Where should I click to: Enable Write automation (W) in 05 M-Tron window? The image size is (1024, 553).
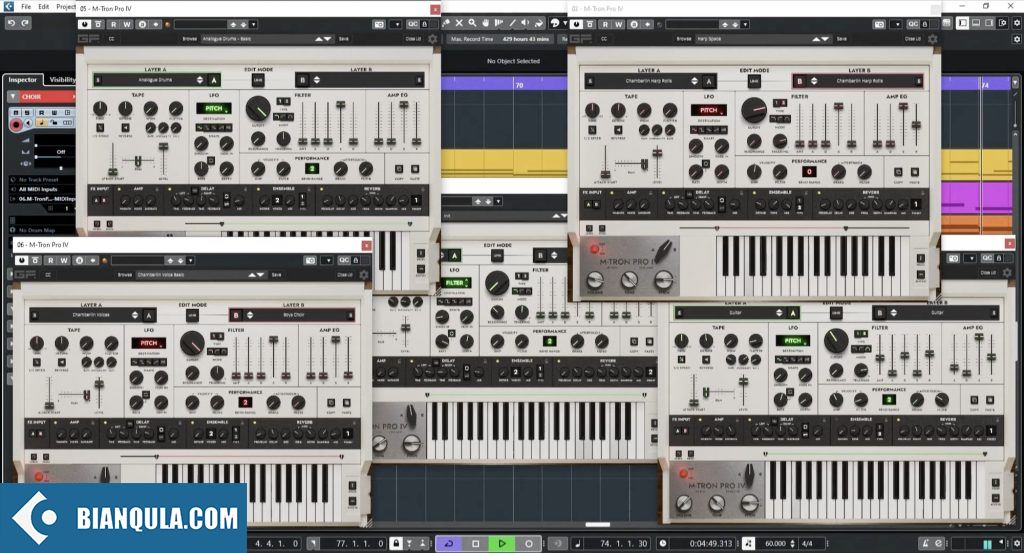pos(127,24)
